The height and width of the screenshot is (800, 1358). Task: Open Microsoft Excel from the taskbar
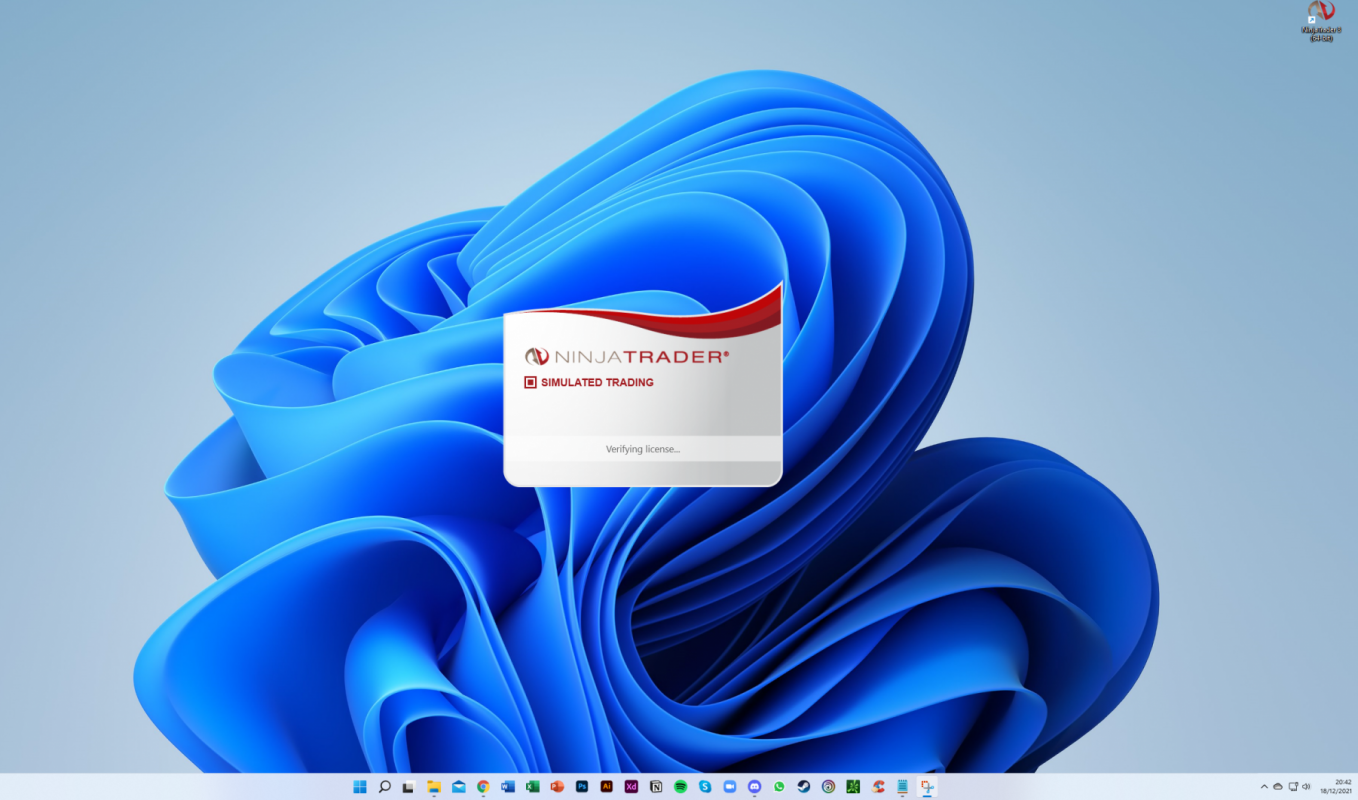(532, 787)
